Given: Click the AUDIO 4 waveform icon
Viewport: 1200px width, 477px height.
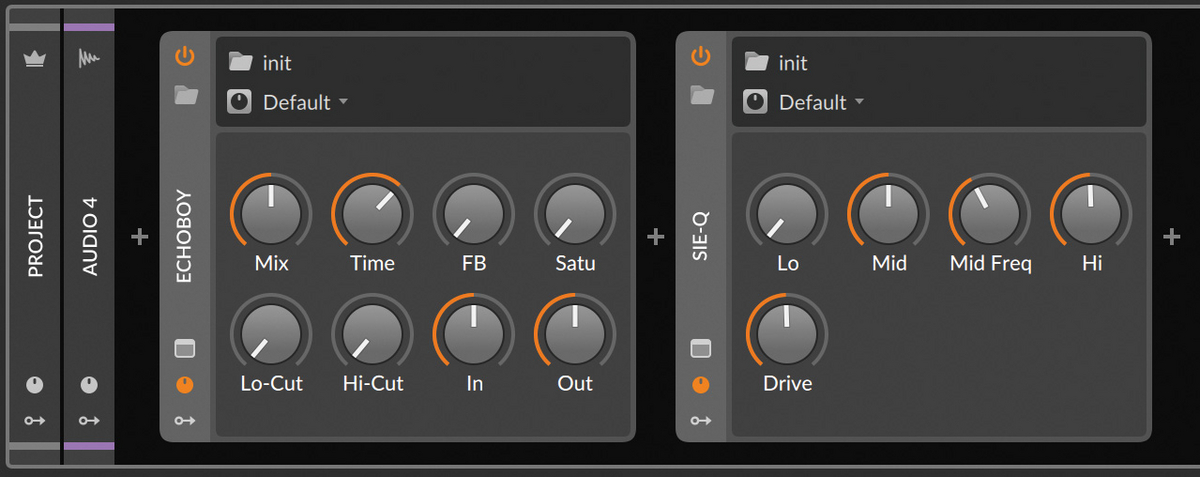Looking at the screenshot, I should (x=89, y=59).
